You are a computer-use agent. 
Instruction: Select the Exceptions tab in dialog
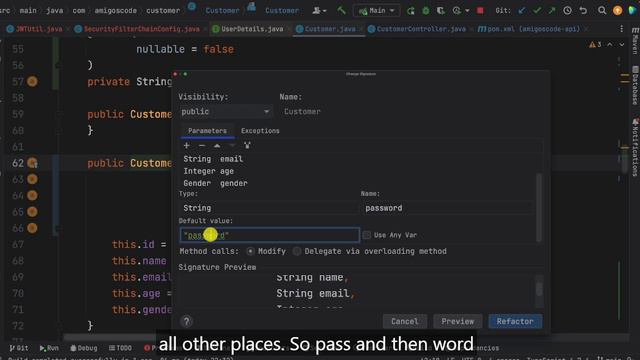(260, 131)
